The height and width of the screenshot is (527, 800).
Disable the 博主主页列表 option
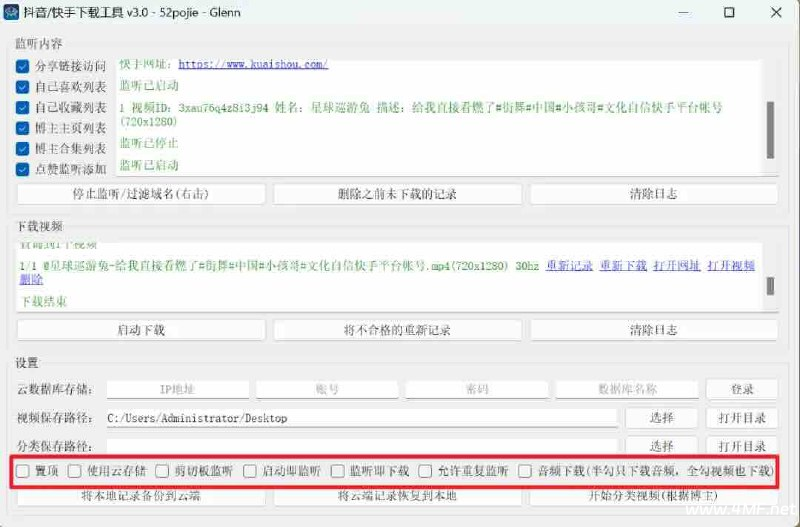pos(23,128)
